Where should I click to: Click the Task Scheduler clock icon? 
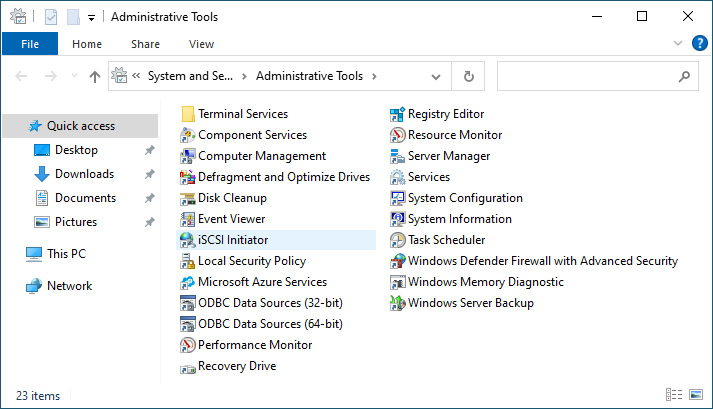click(x=397, y=240)
